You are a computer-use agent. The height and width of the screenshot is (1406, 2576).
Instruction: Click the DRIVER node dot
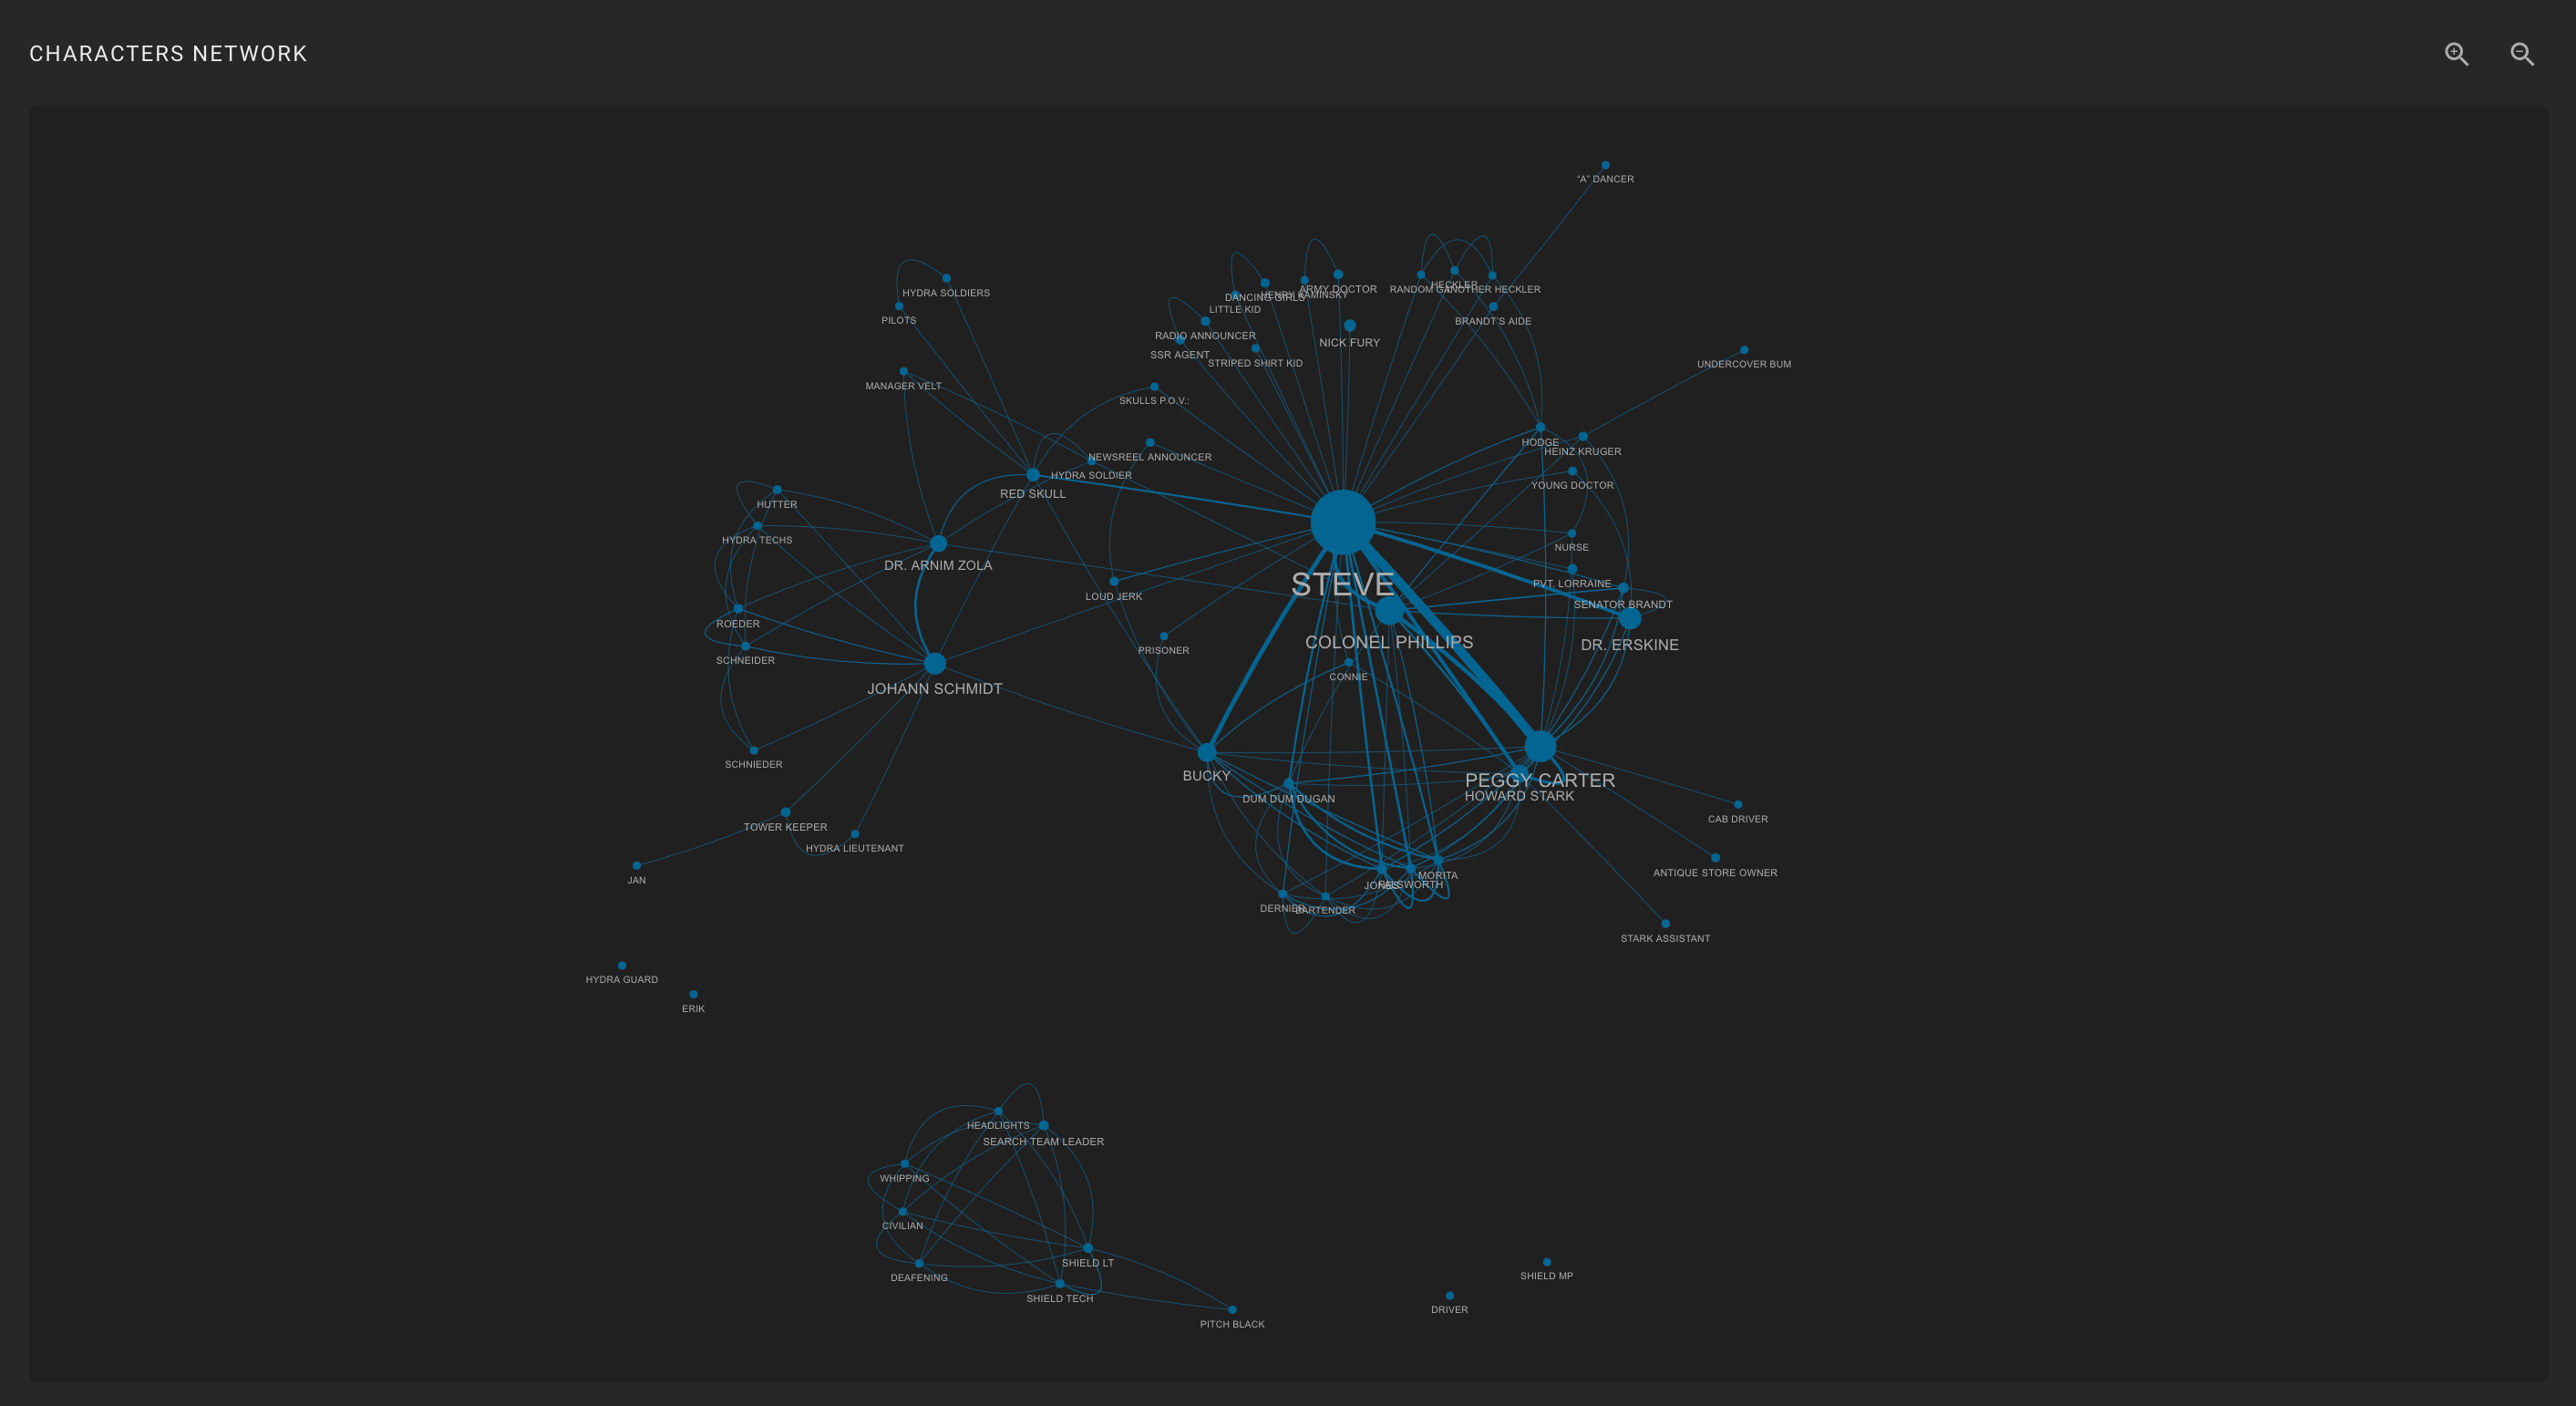tap(1449, 1296)
